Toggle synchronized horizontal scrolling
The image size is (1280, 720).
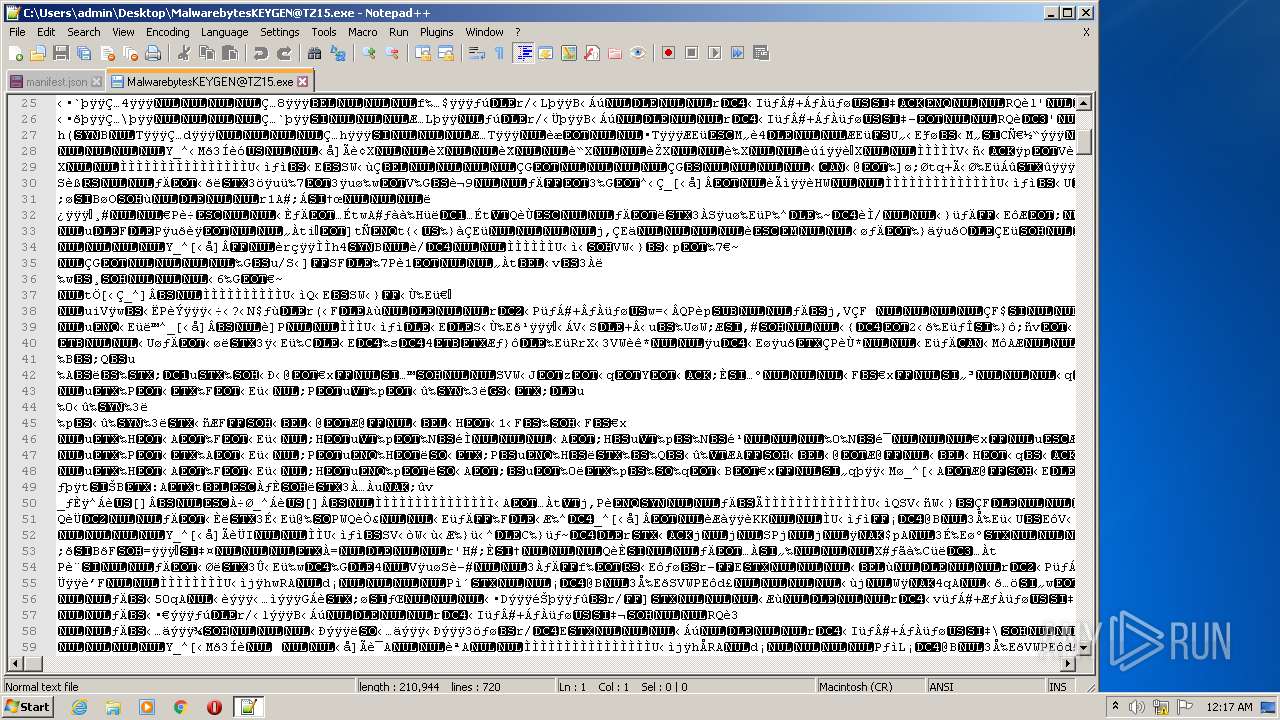pyautogui.click(x=446, y=53)
